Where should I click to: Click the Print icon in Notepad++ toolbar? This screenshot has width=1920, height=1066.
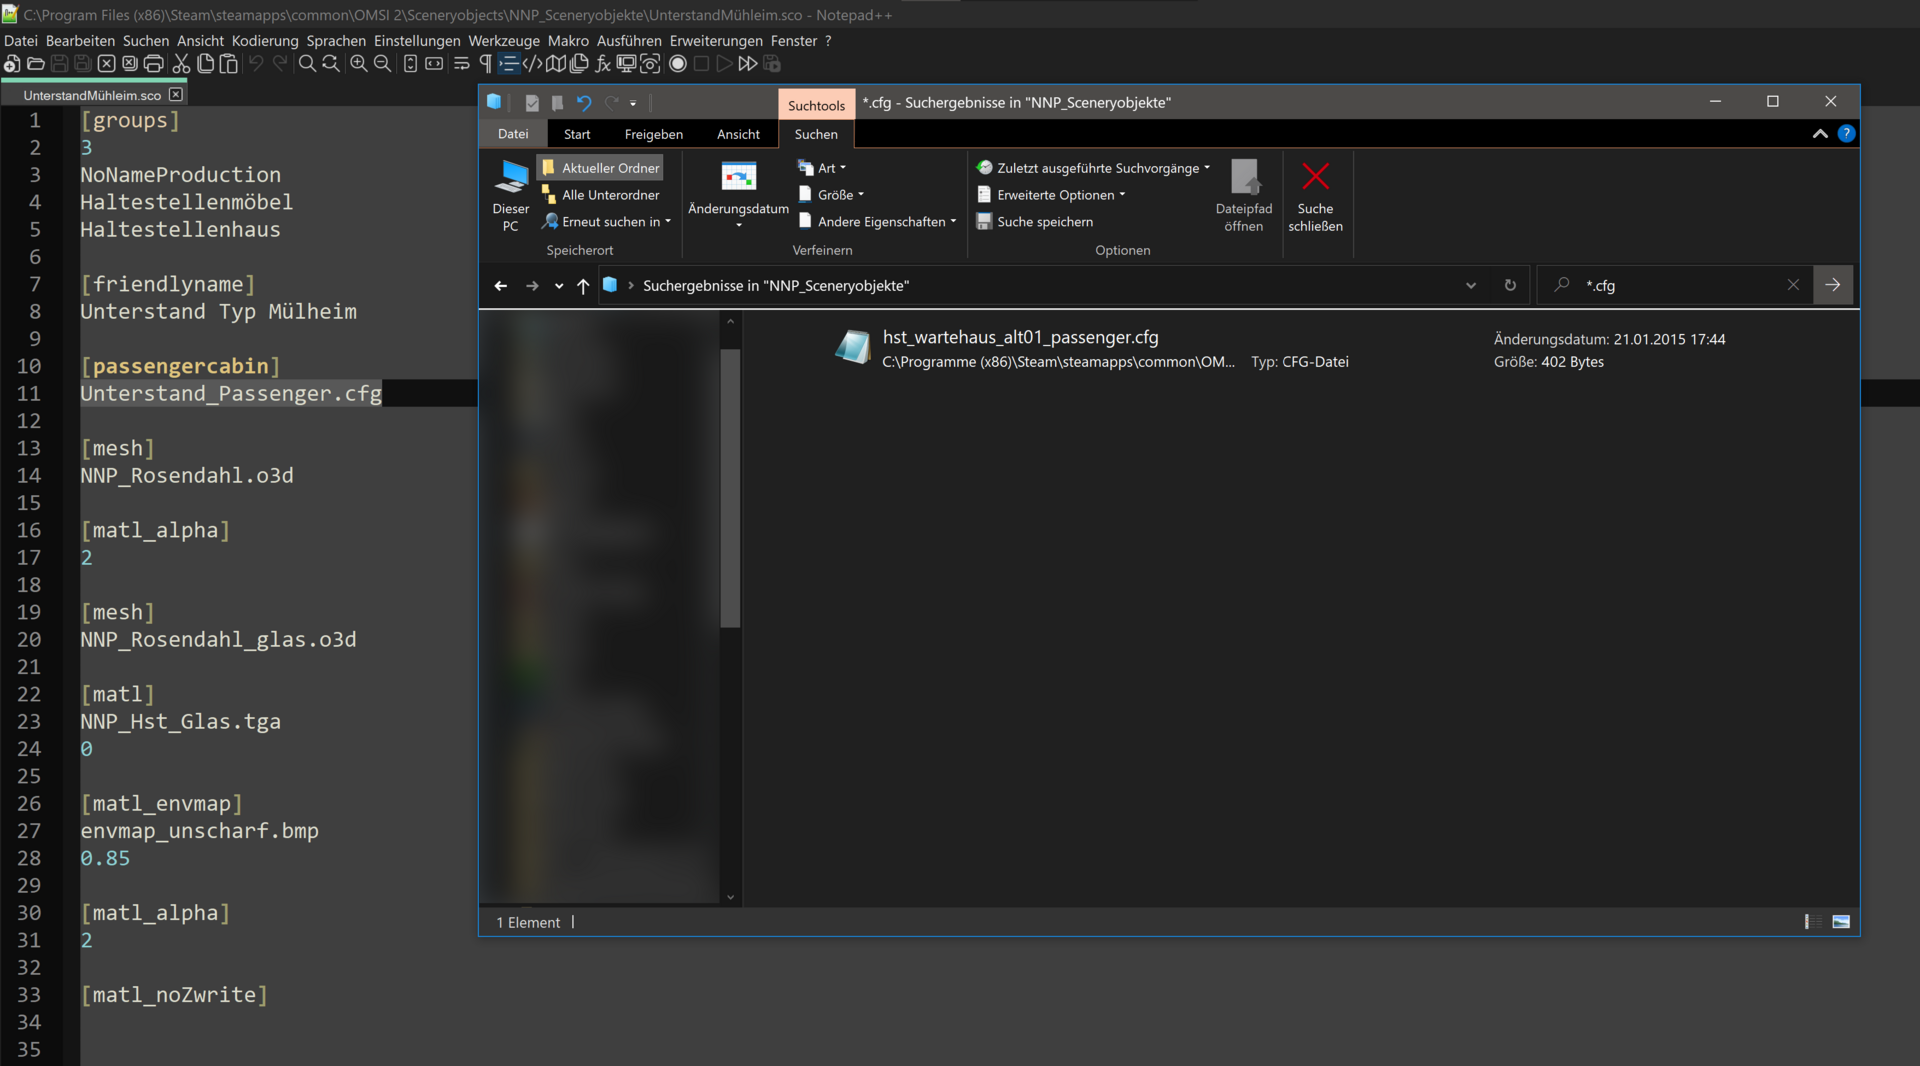[x=153, y=64]
